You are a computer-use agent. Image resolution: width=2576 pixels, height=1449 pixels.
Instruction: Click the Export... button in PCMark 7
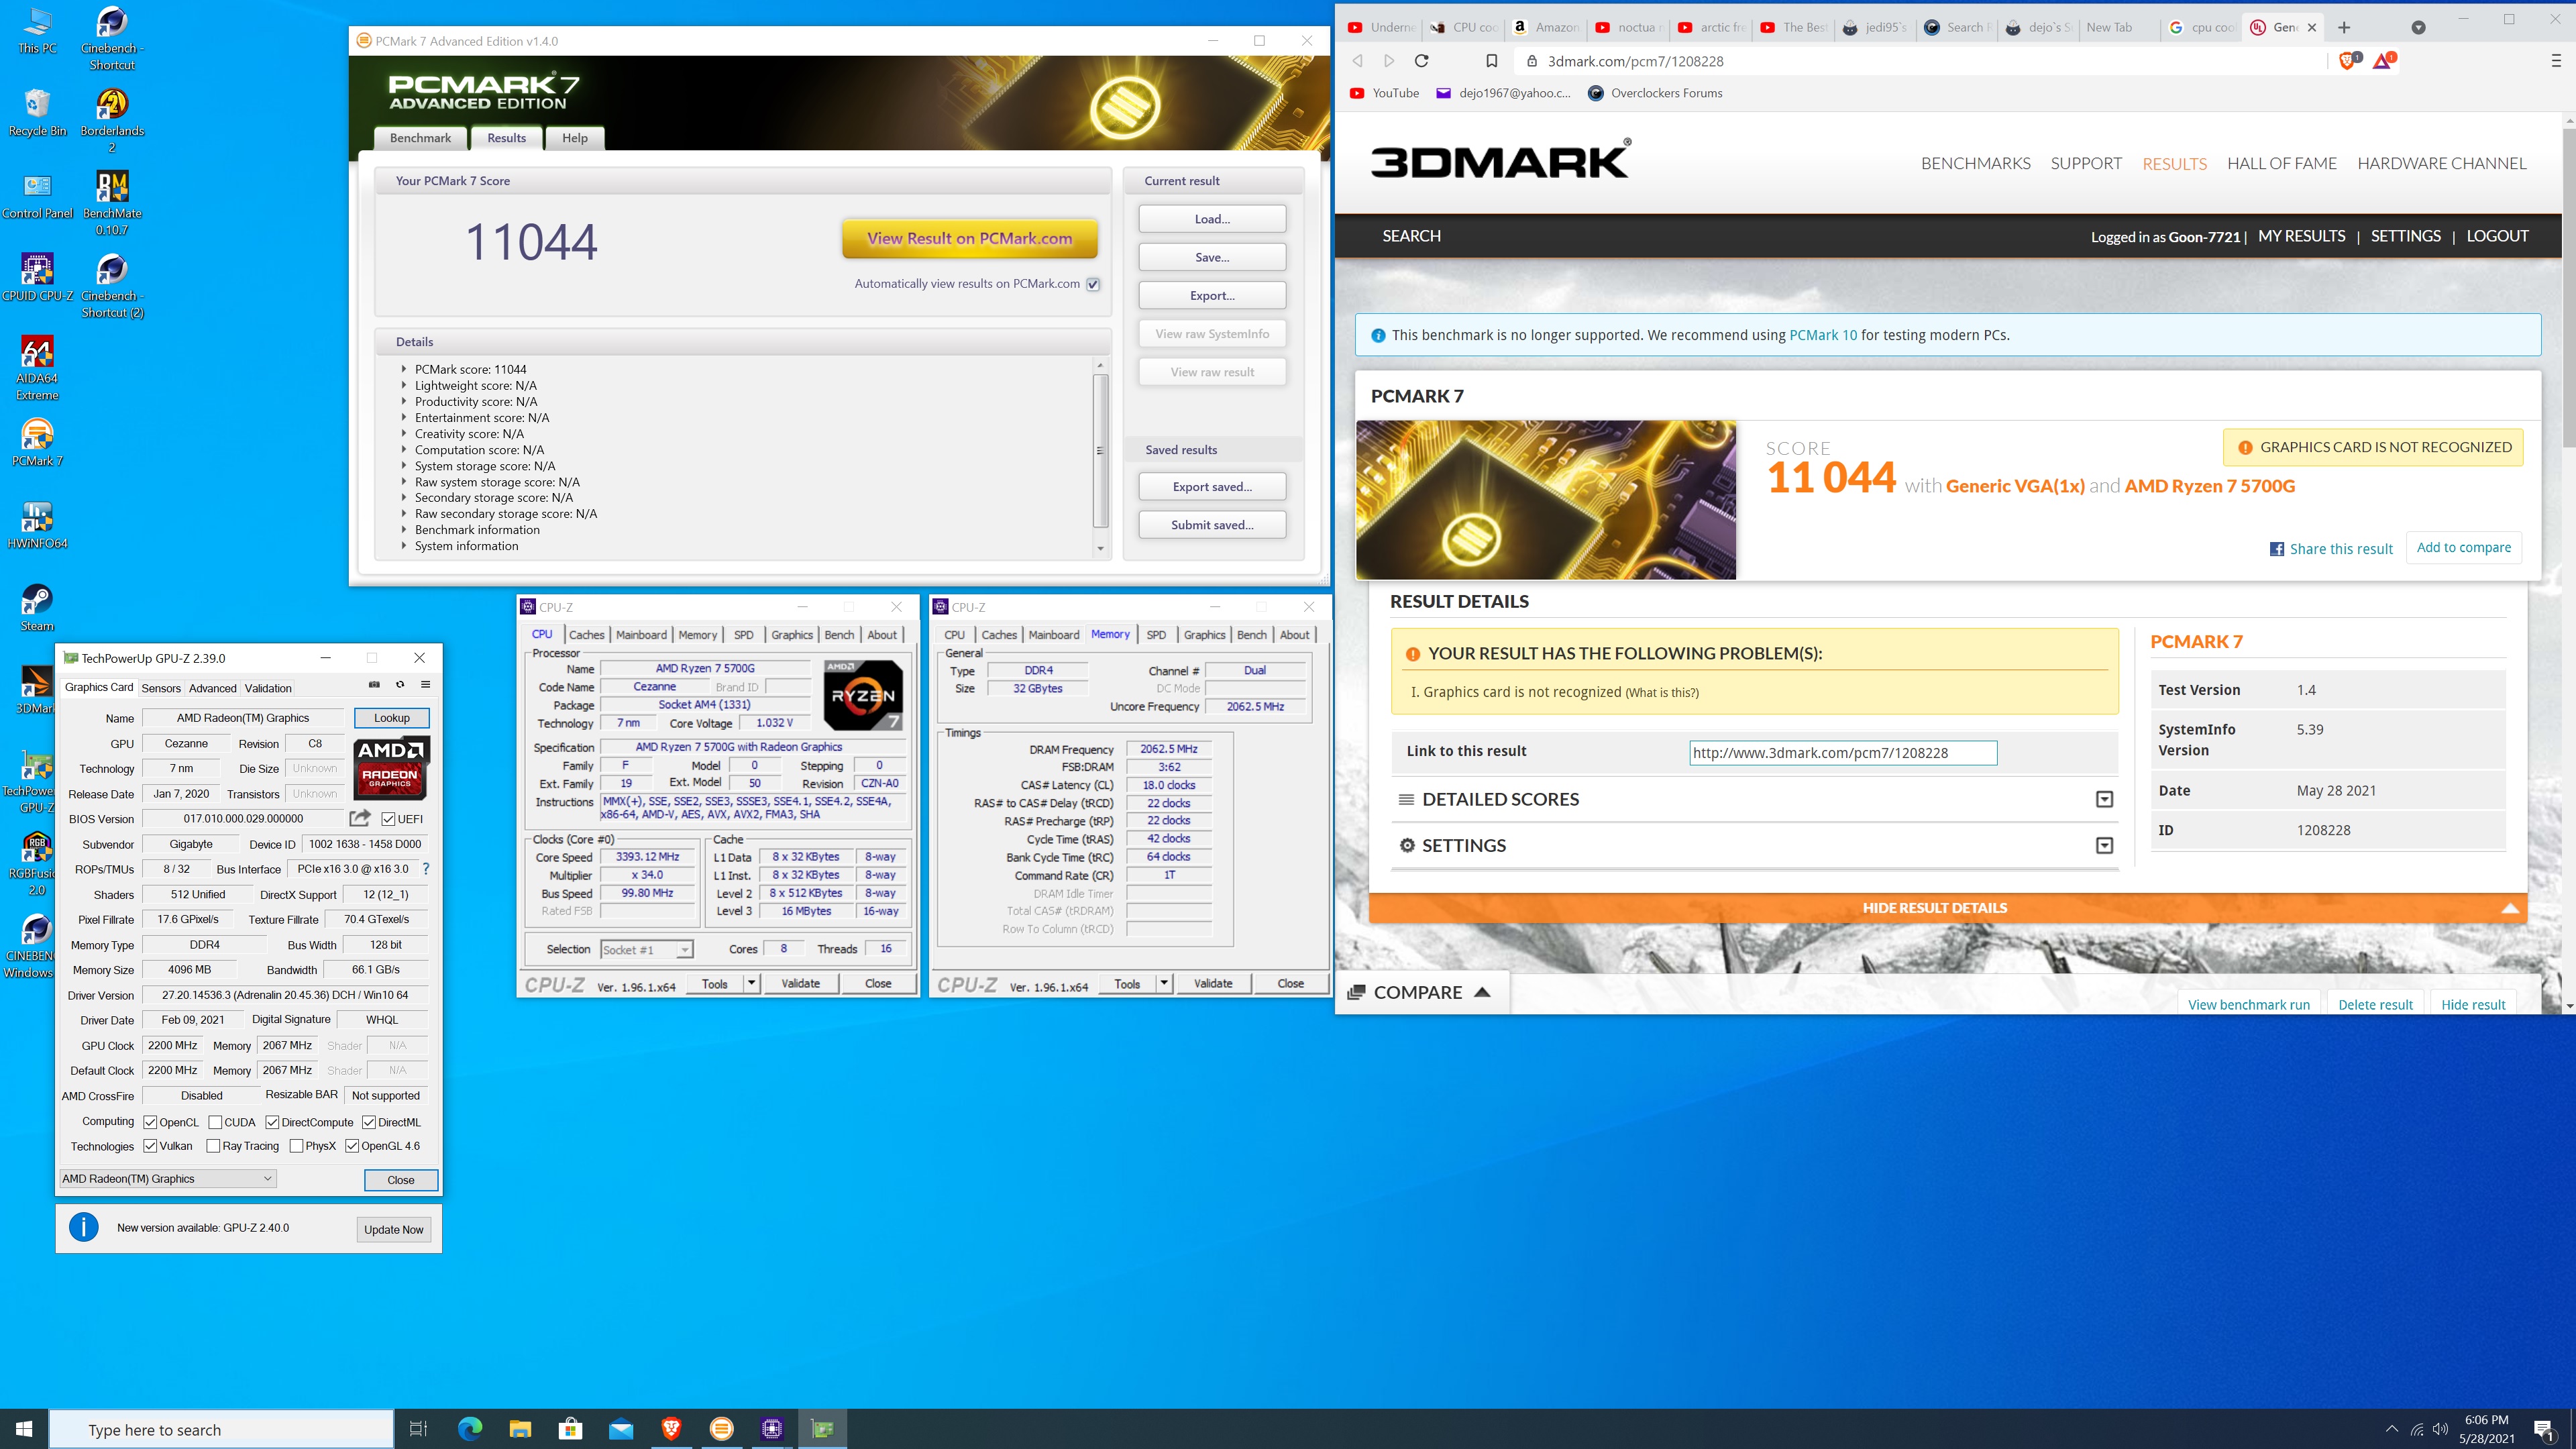[x=1212, y=295]
